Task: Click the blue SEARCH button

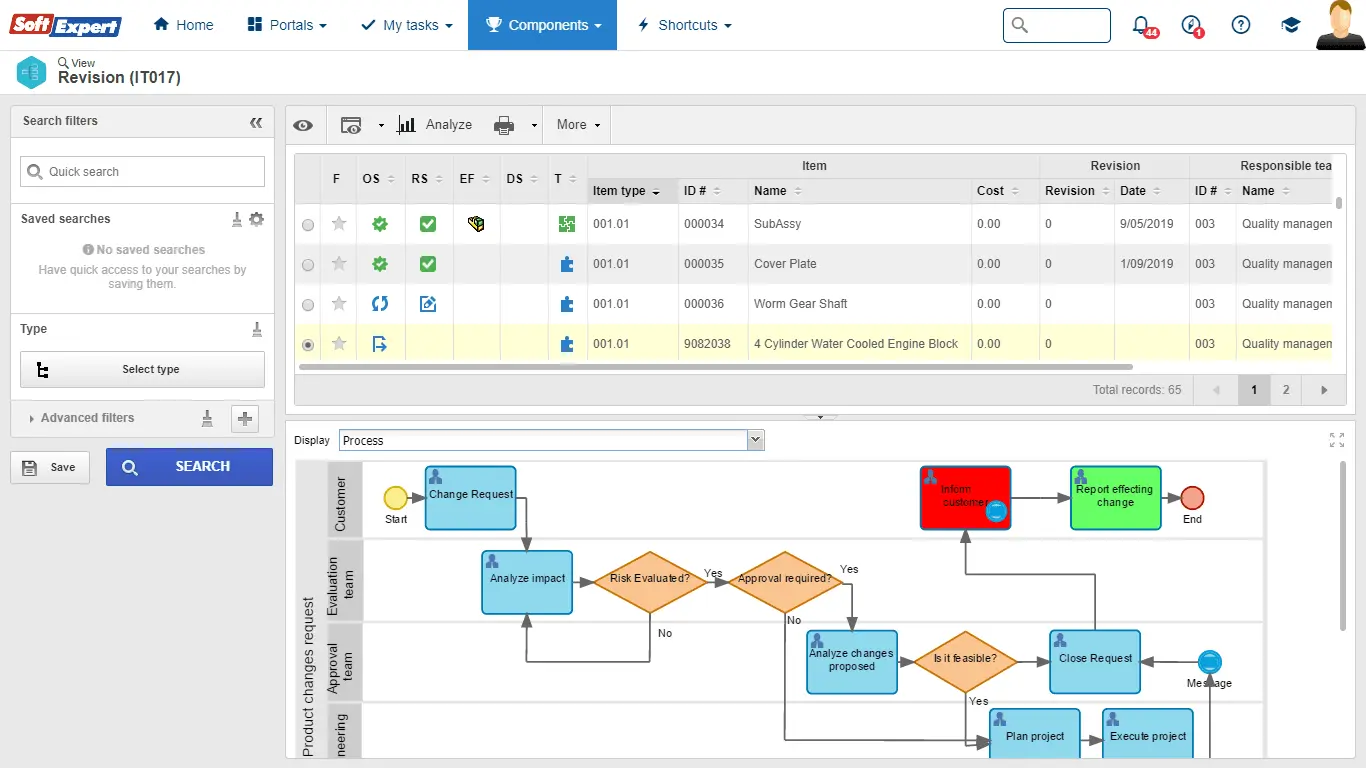Action: (189, 467)
